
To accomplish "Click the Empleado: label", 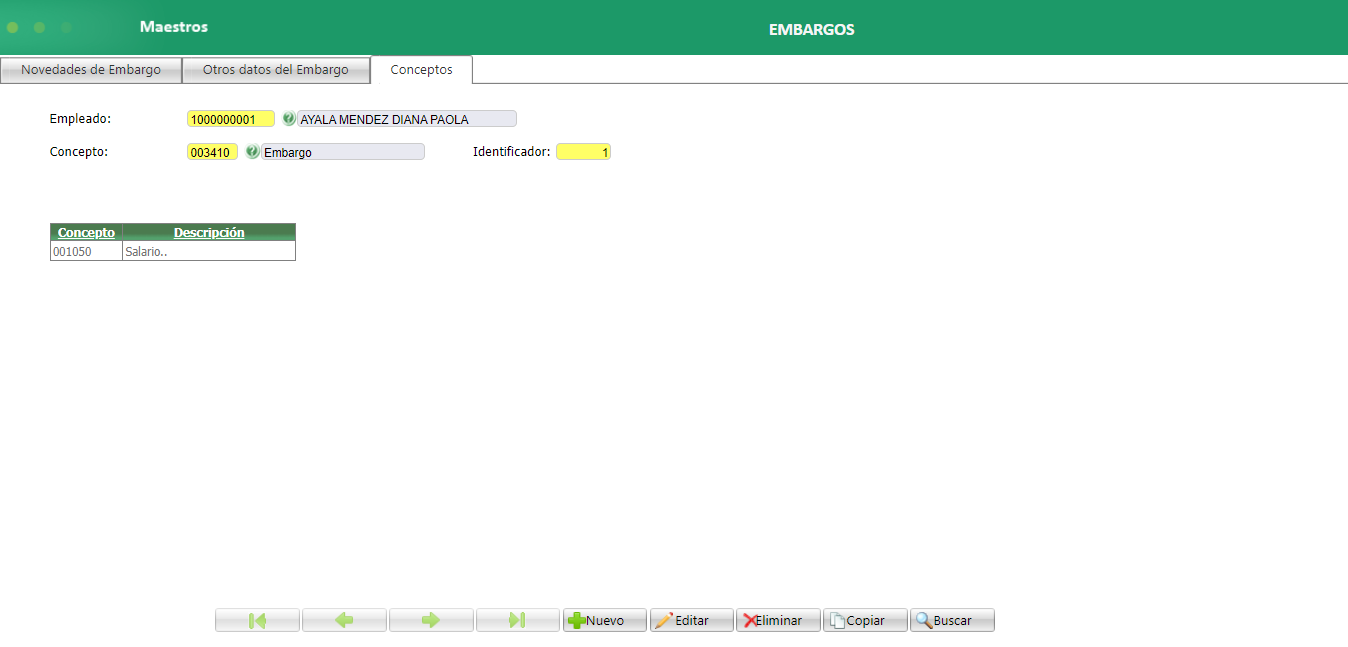I will (80, 118).
